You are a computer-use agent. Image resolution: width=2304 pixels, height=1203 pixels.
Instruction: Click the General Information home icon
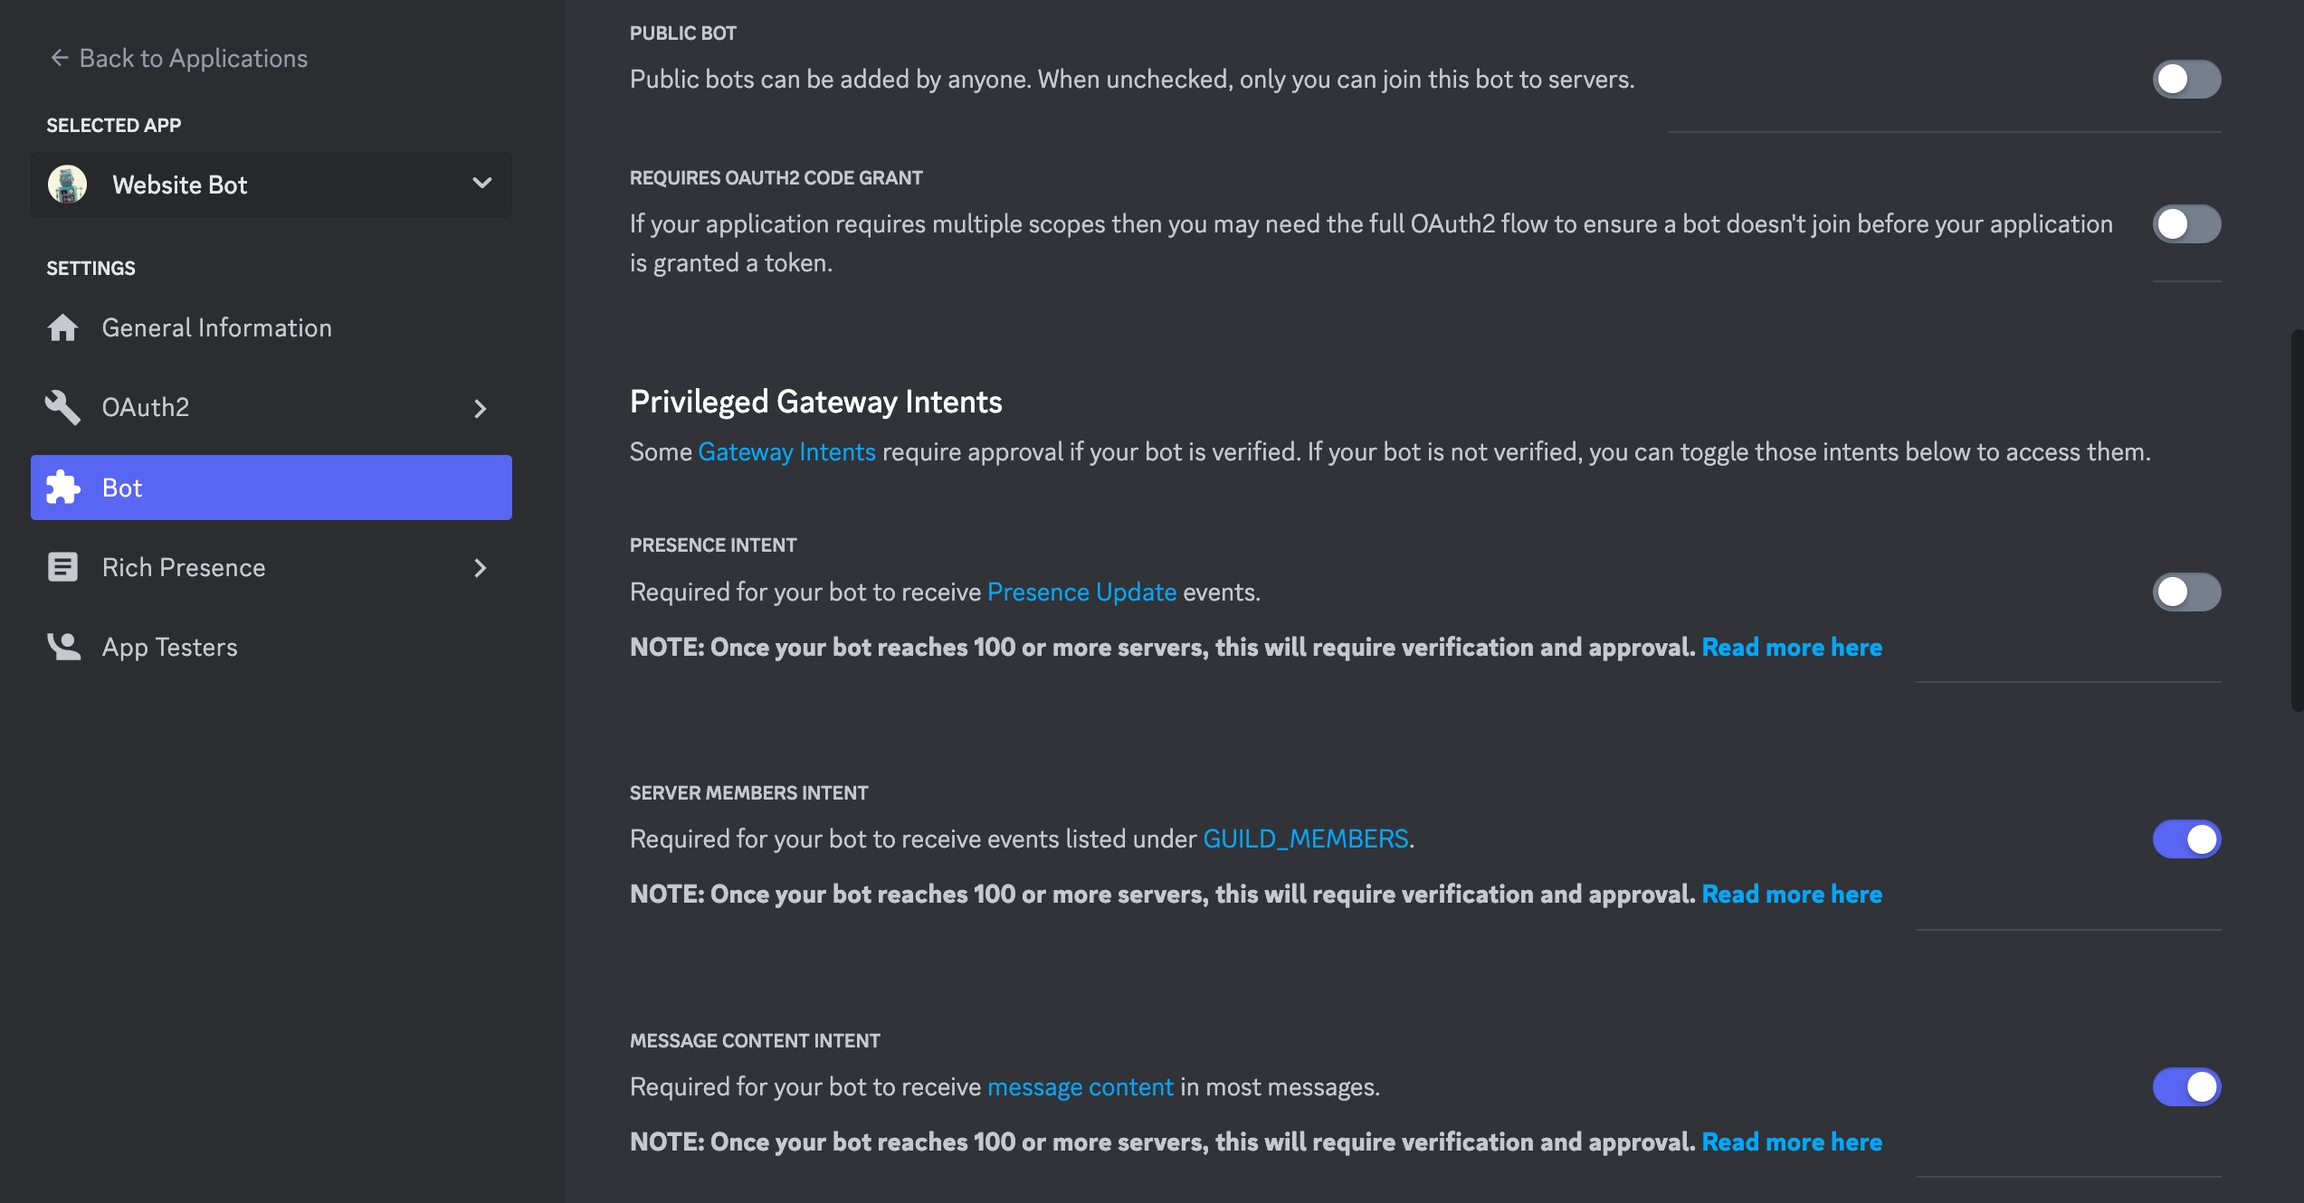[63, 328]
